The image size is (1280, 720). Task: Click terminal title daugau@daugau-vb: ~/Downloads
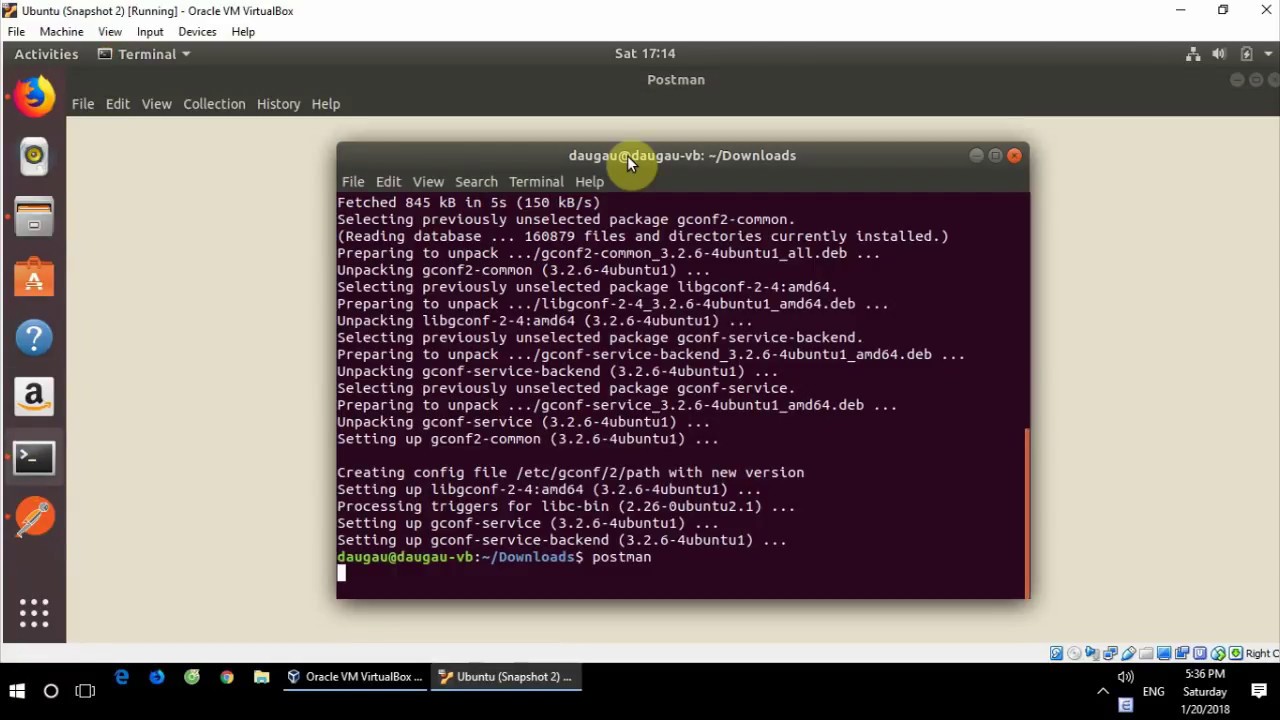click(682, 155)
